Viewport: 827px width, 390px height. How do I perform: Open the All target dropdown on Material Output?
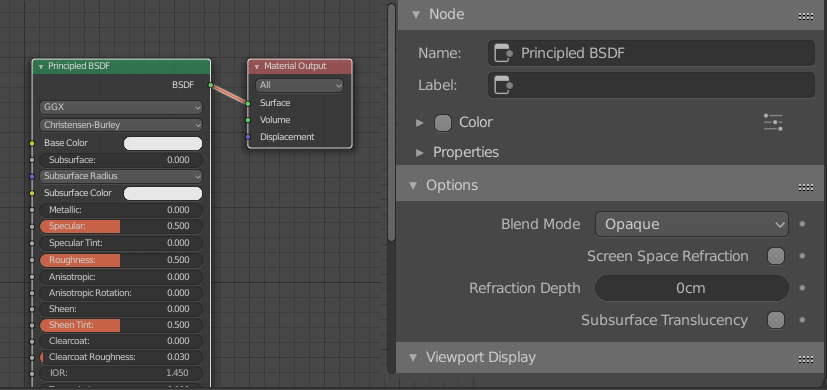[x=300, y=85]
